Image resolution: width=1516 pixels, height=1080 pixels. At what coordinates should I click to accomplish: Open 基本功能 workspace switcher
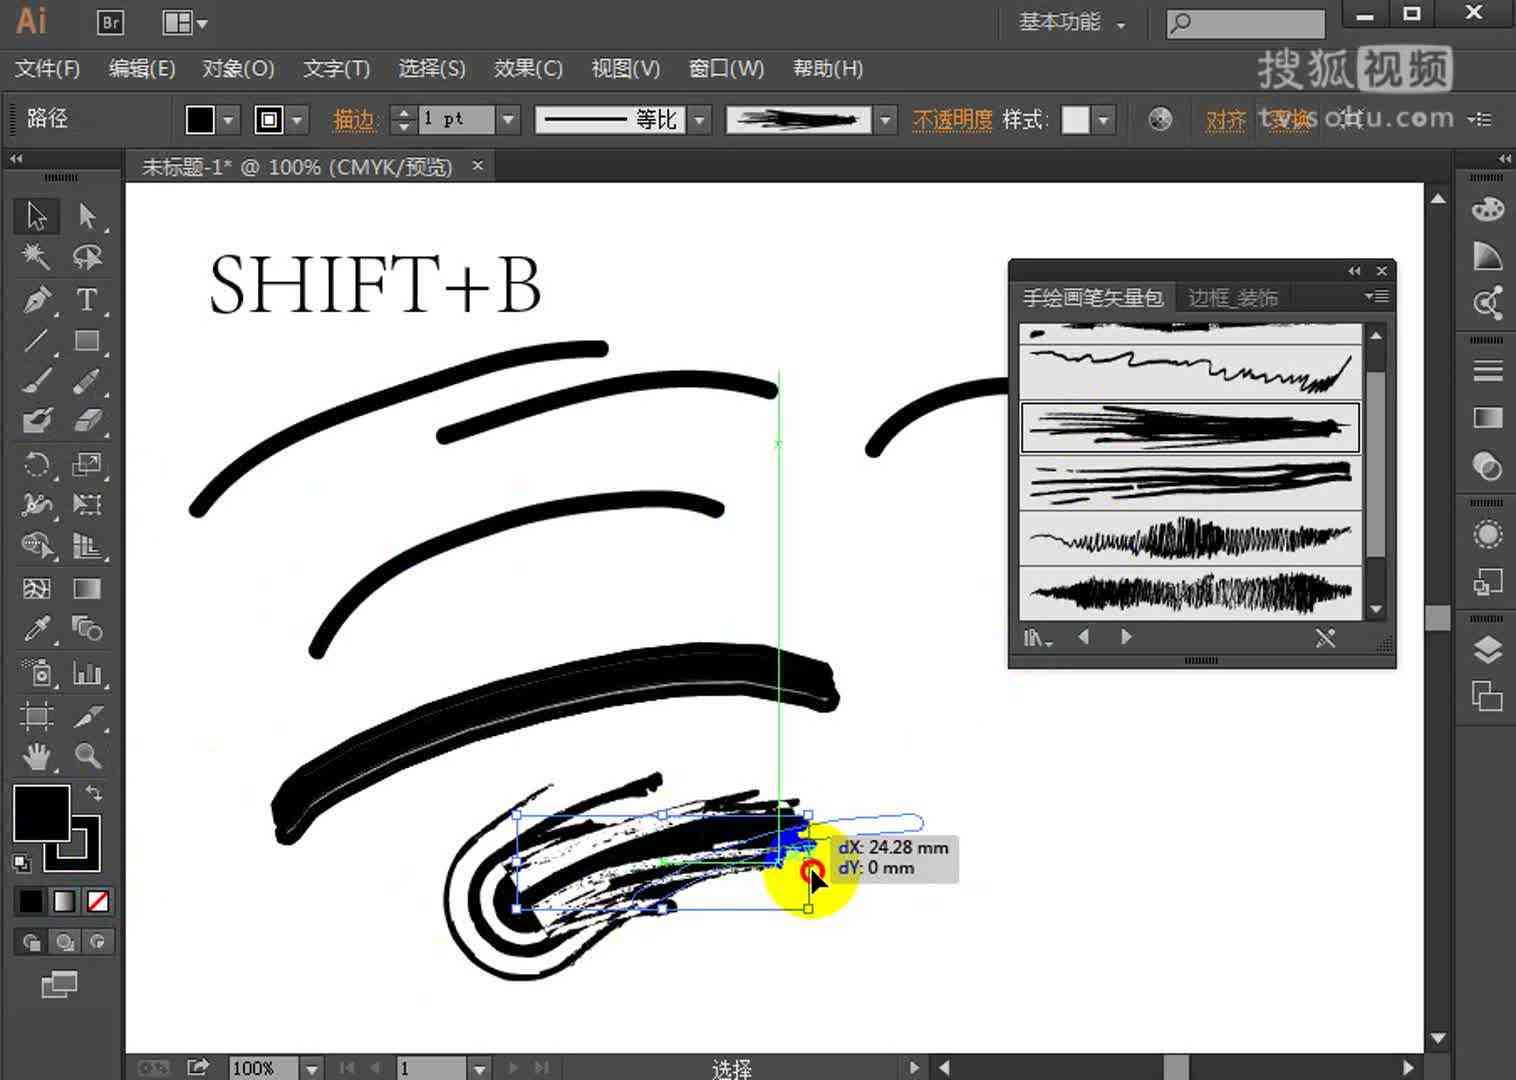[1071, 22]
